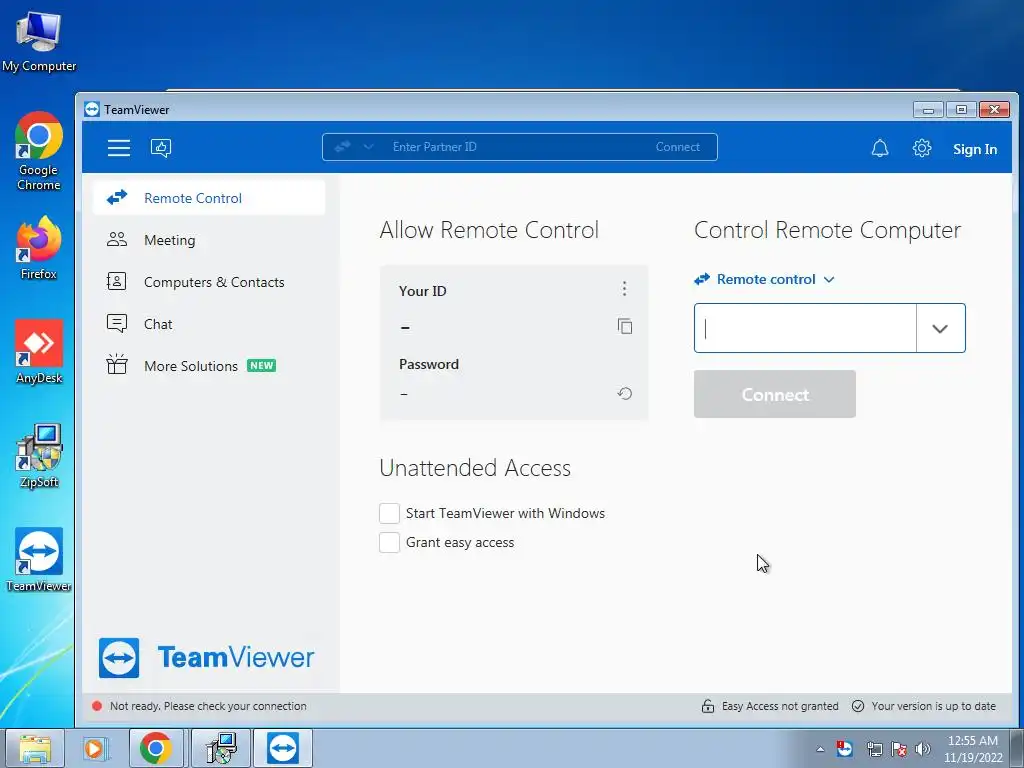Click the large gray Connect button
Screen dimensions: 1024x768
(x=775, y=394)
